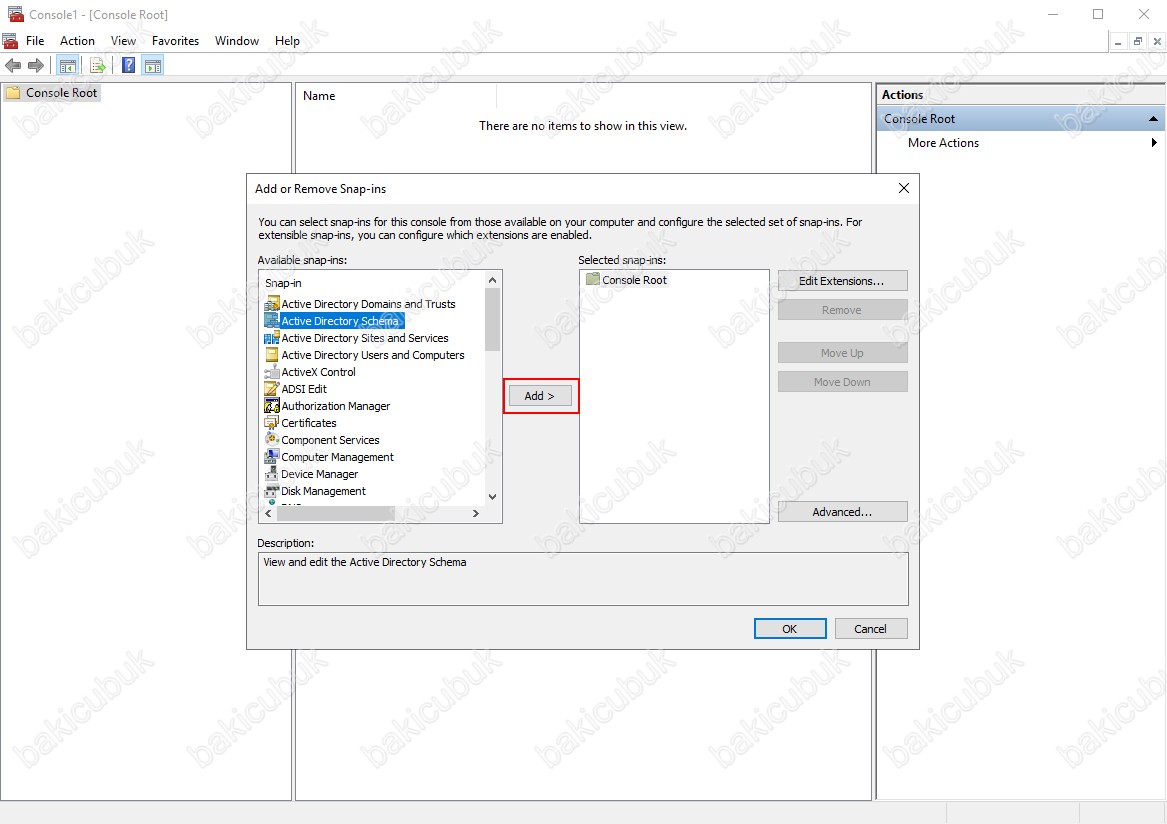Select the Active Directory Users and Computers icon

tap(272, 355)
